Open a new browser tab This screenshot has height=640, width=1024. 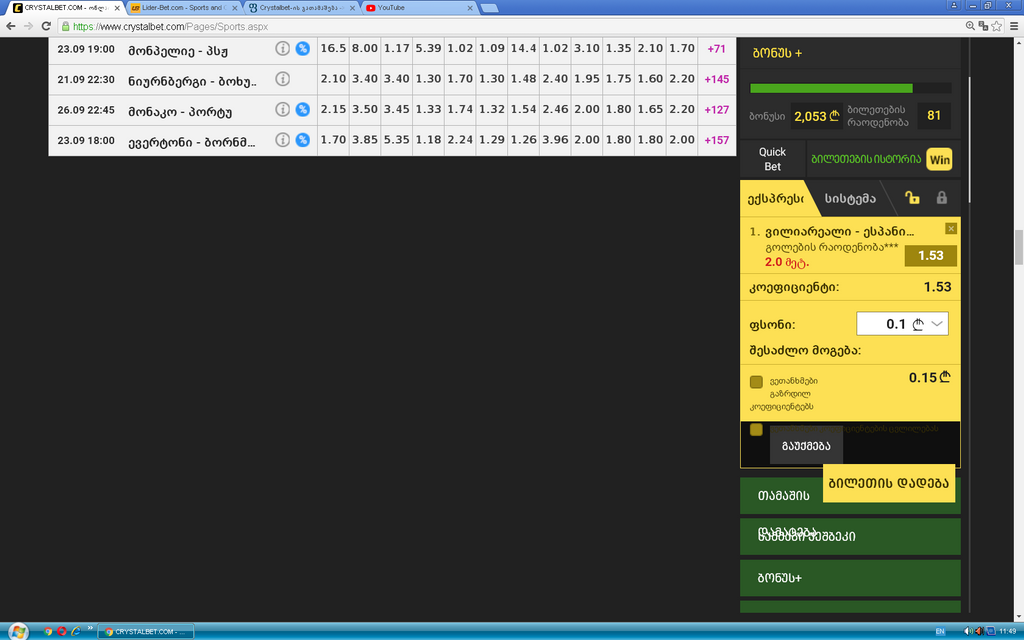click(x=489, y=8)
